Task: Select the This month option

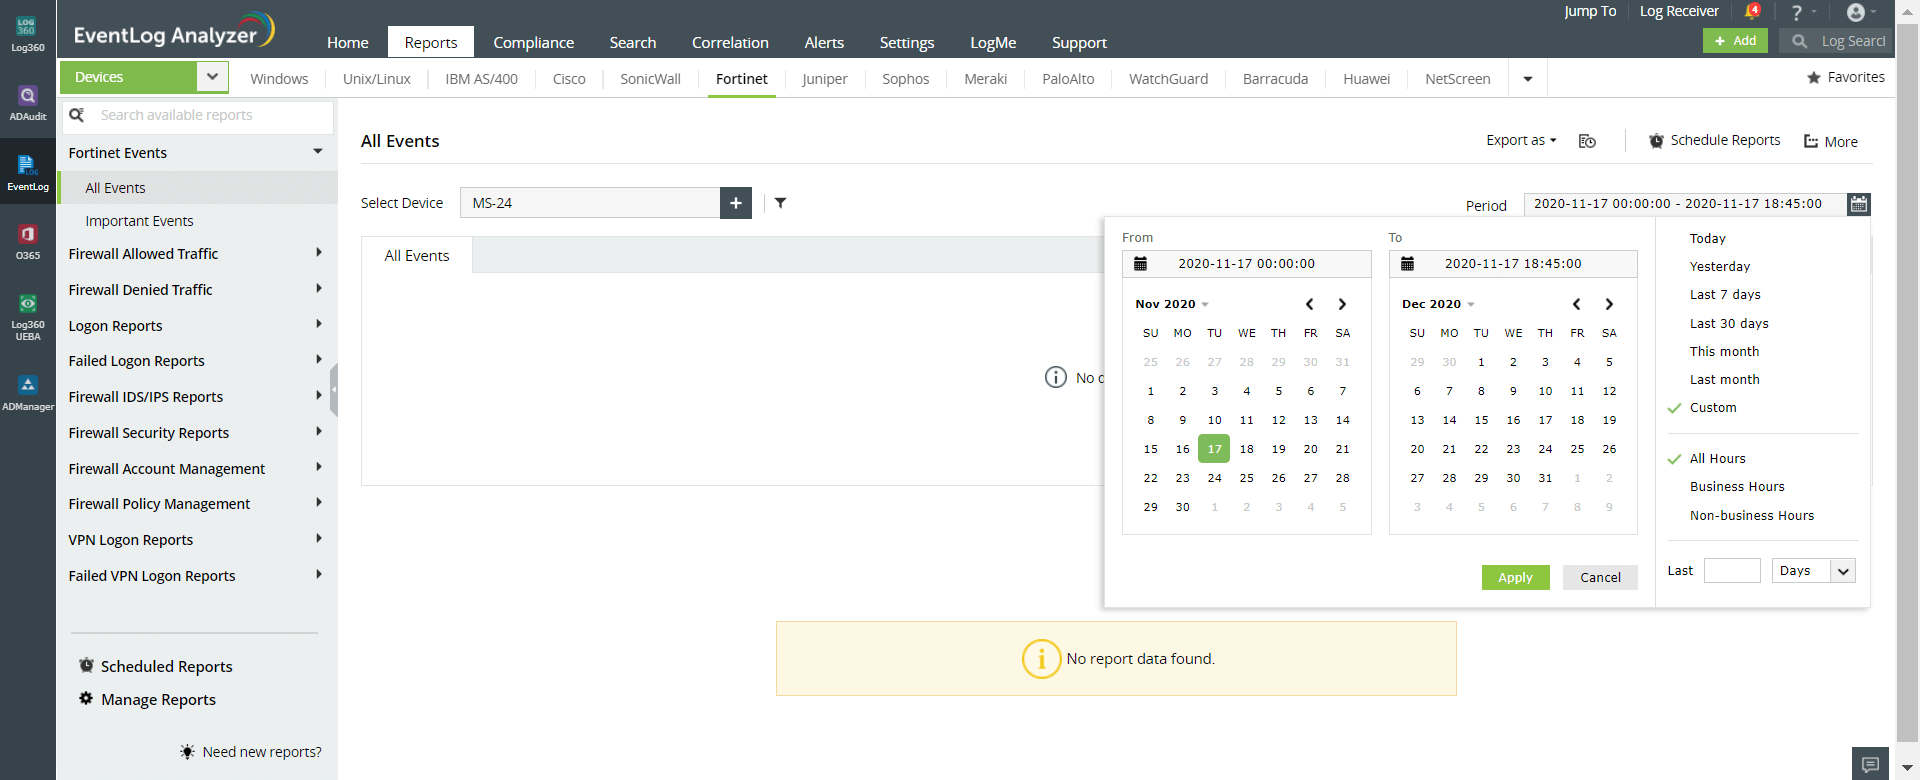Action: [x=1724, y=352]
